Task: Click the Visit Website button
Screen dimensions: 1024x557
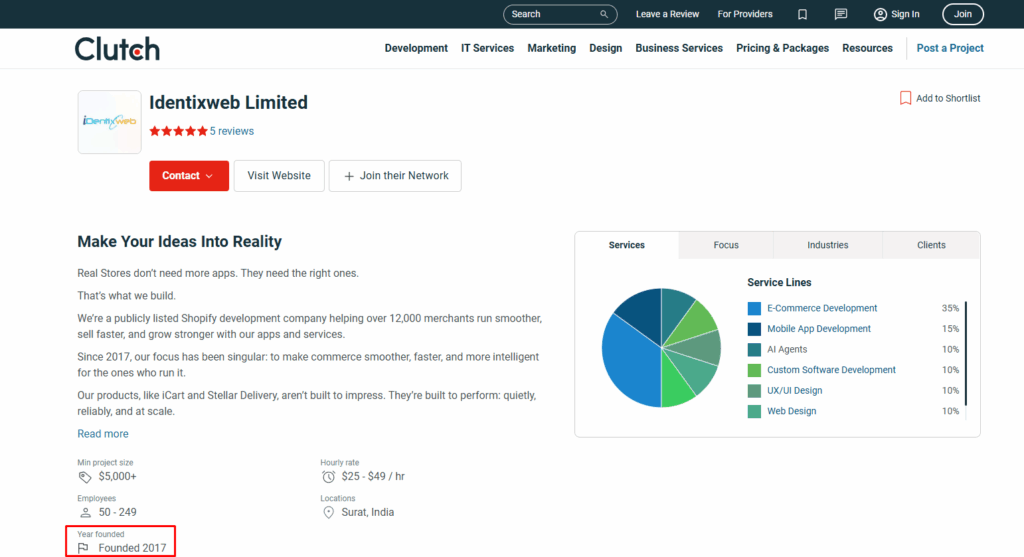Action: [x=279, y=176]
